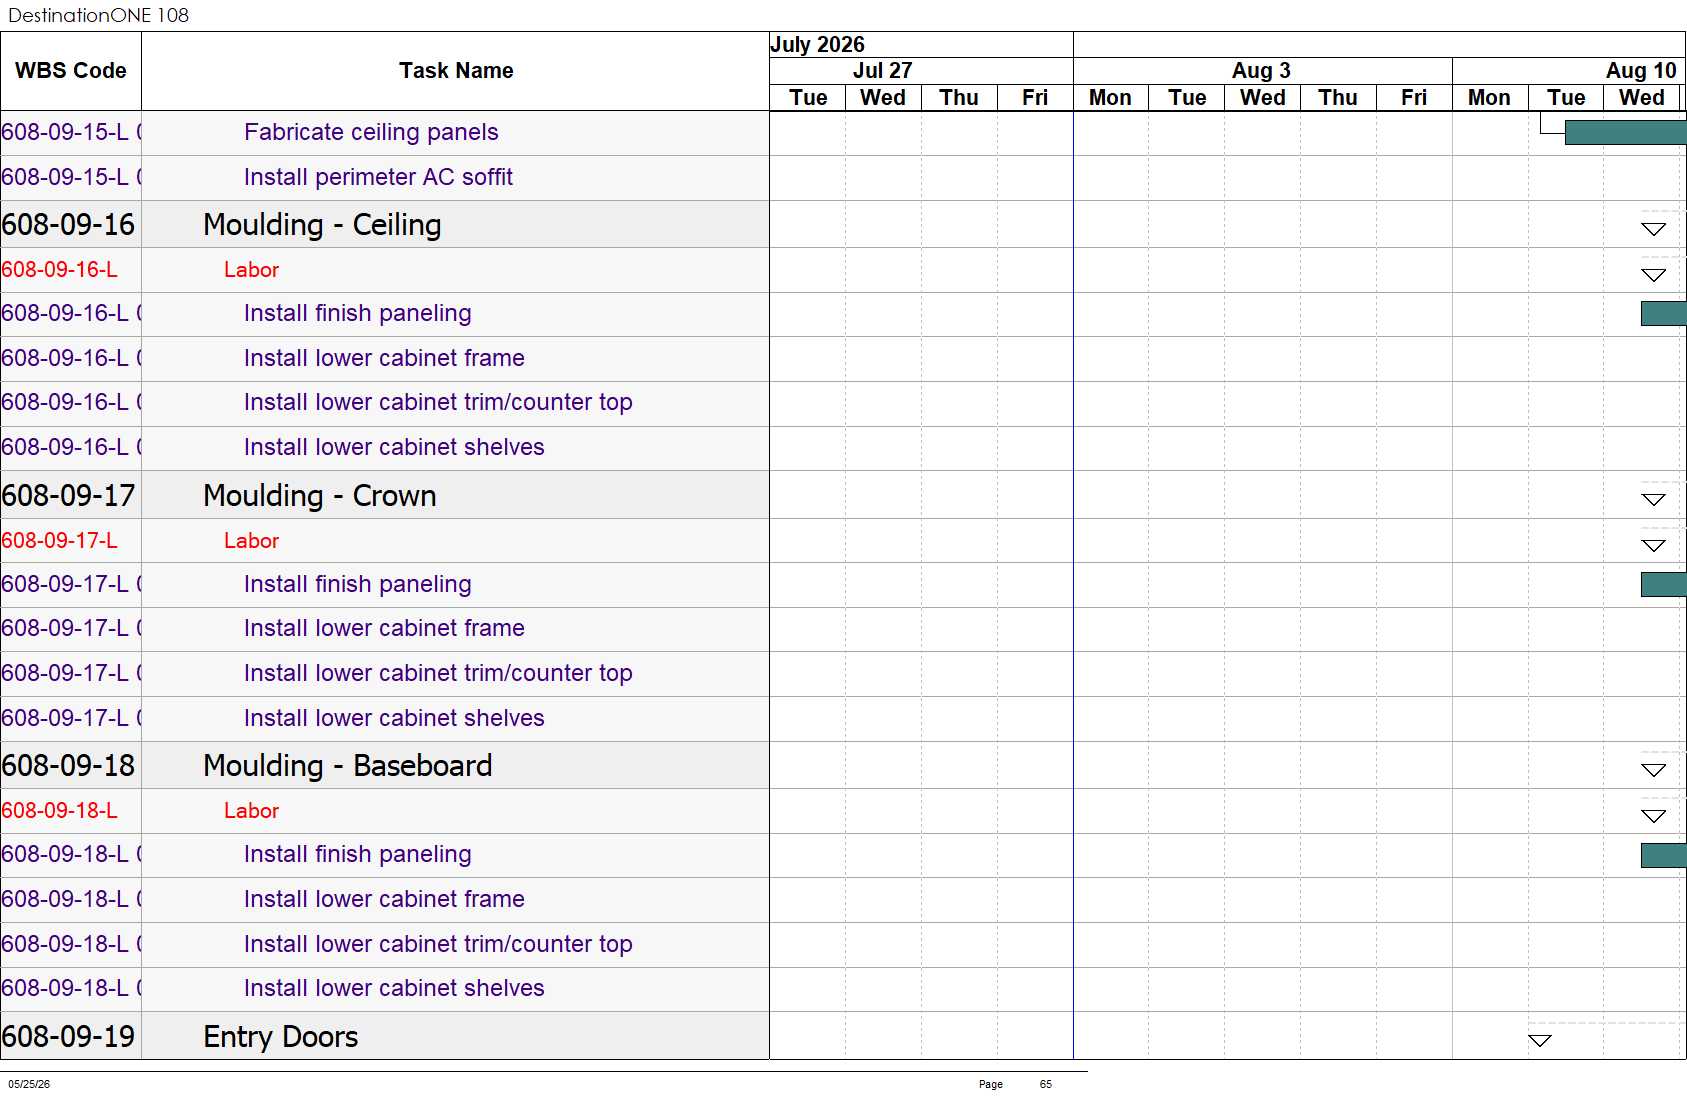Click the 608-09-17-L Labor summary triangle marker
Image resolution: width=1687 pixels, height=1097 pixels.
(x=1654, y=546)
